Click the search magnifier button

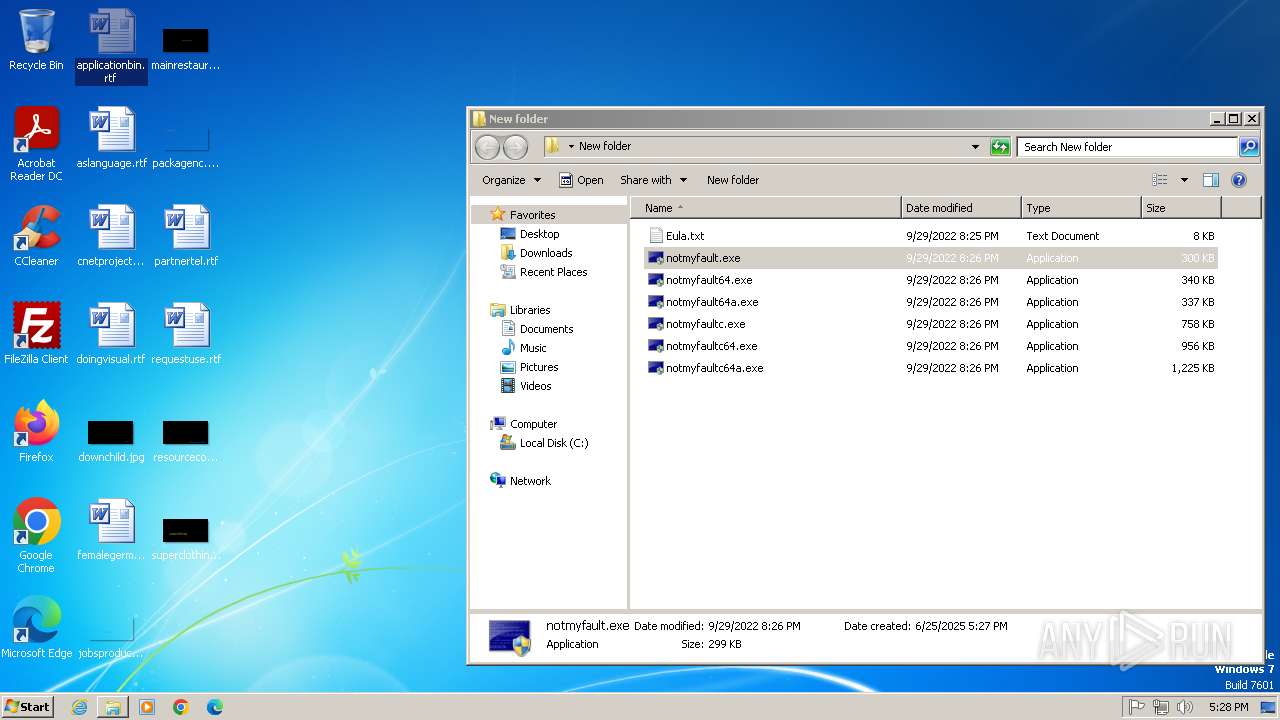click(x=1249, y=147)
